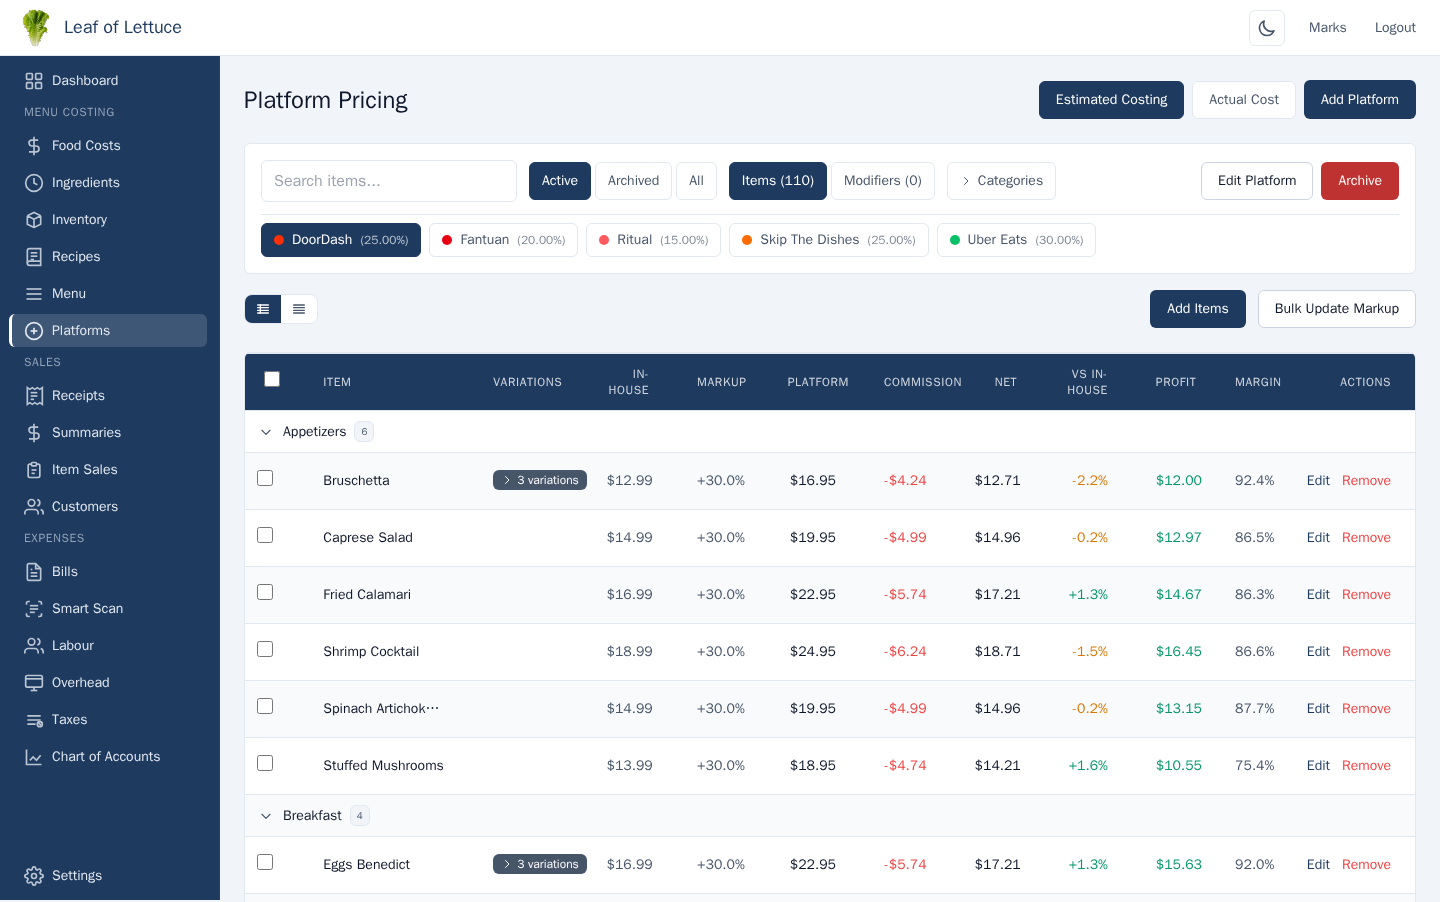Click the green dot on Uber Eats chip
Viewport: 1440px width, 902px height.
pos(953,240)
